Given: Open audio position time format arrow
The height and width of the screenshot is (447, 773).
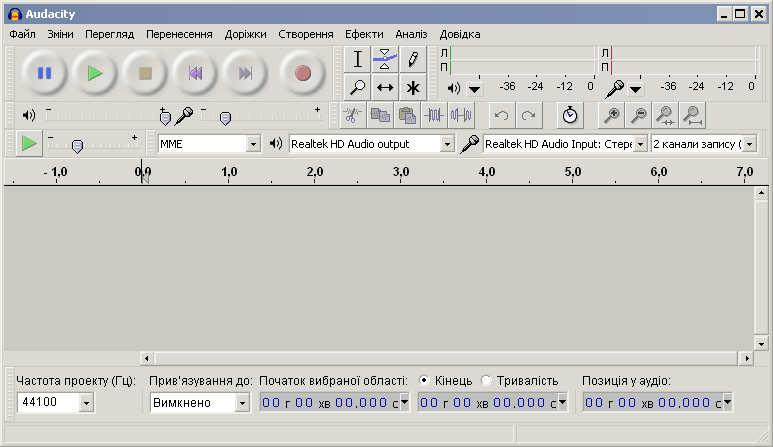Looking at the screenshot, I should pos(727,402).
